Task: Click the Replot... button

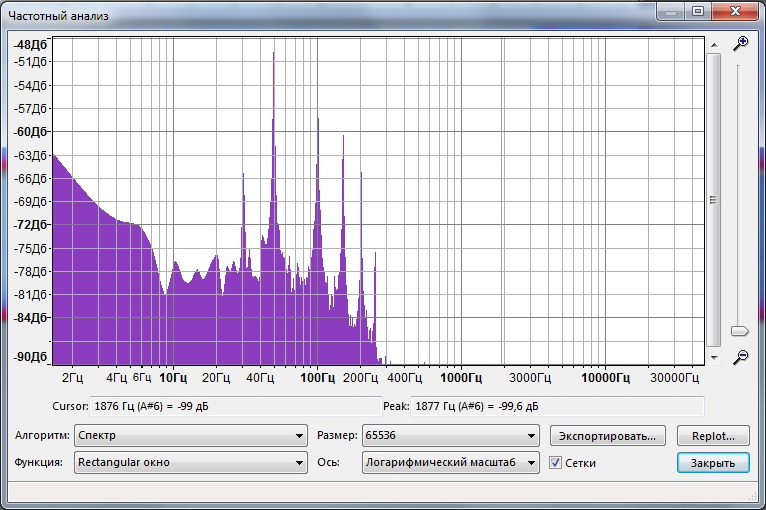Action: coord(713,436)
